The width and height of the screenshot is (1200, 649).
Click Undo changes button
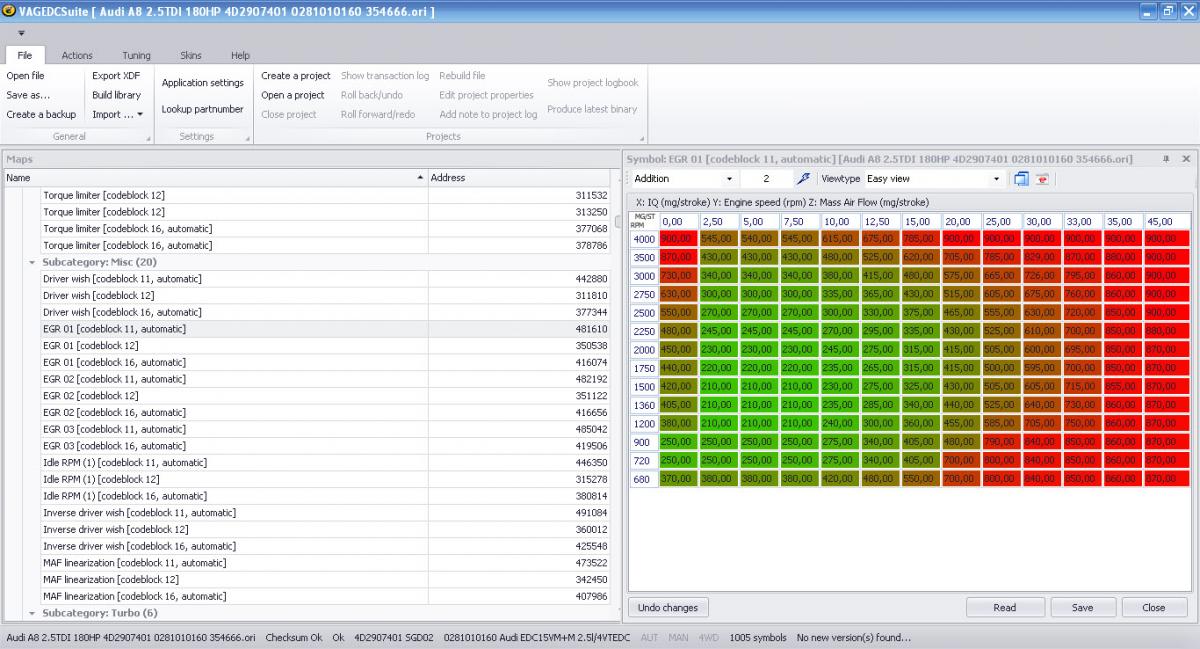[668, 607]
